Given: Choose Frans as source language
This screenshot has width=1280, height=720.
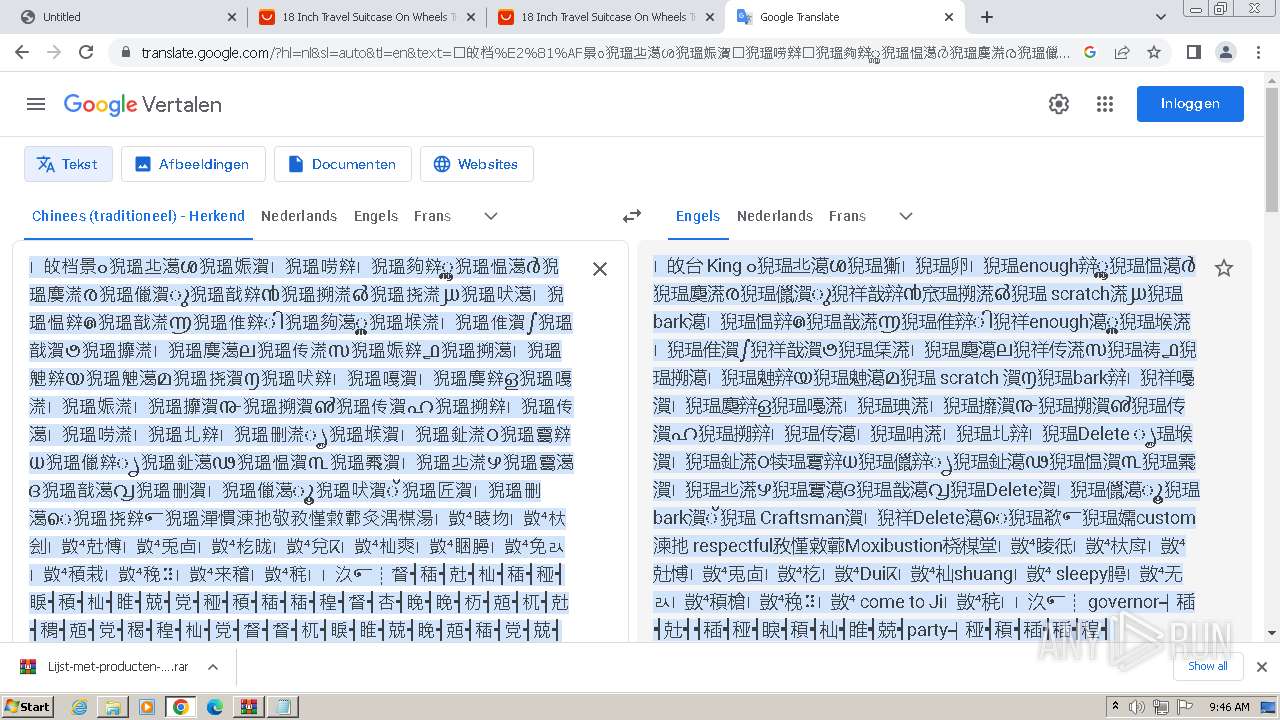Looking at the screenshot, I should pyautogui.click(x=432, y=216).
